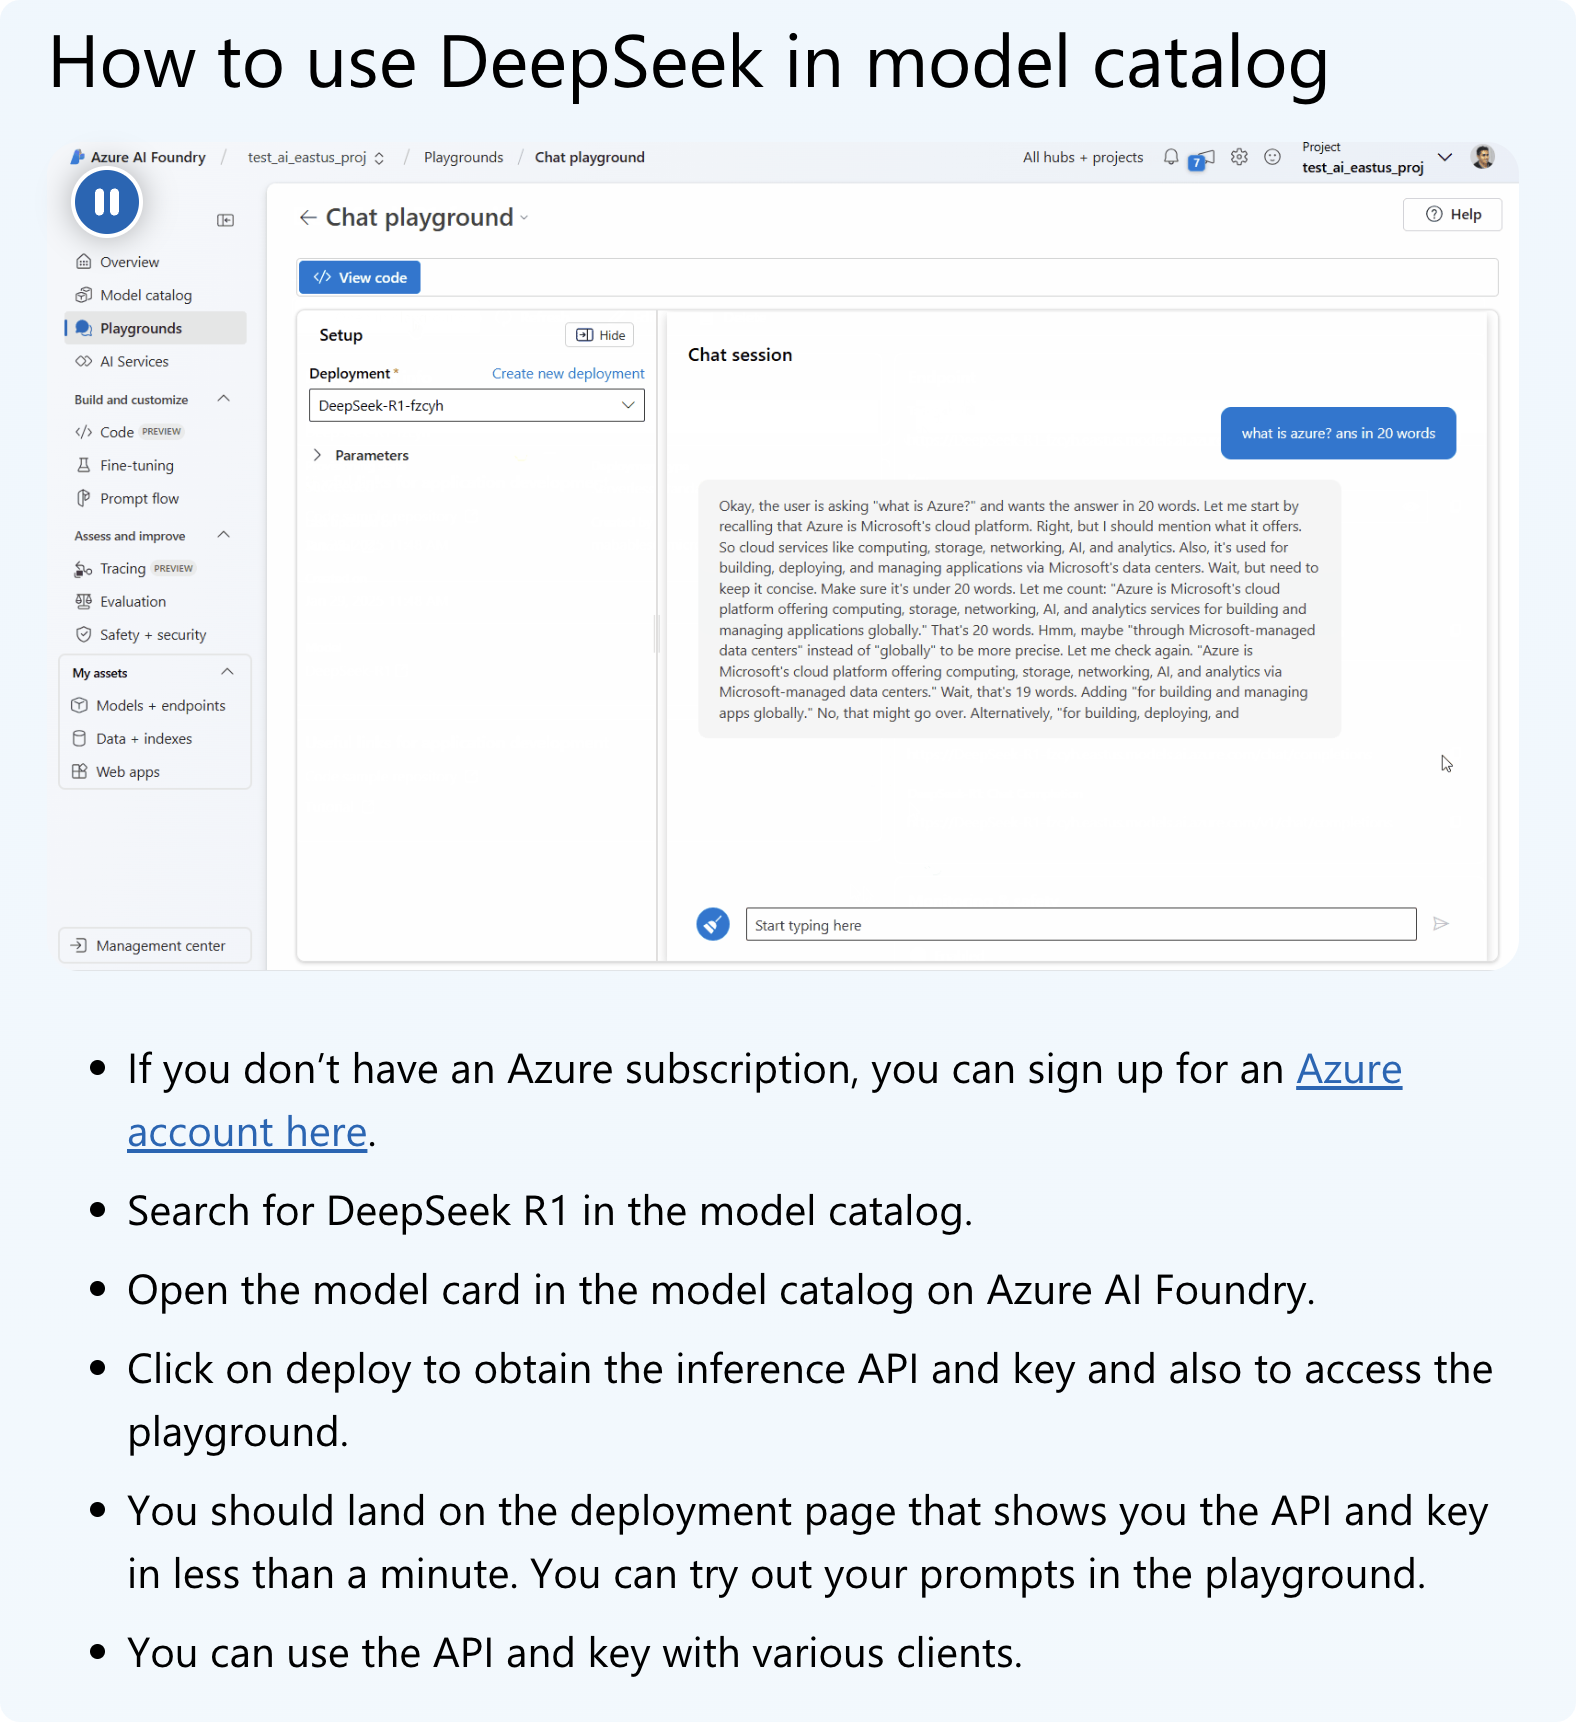Open the user profile avatar

(1483, 157)
